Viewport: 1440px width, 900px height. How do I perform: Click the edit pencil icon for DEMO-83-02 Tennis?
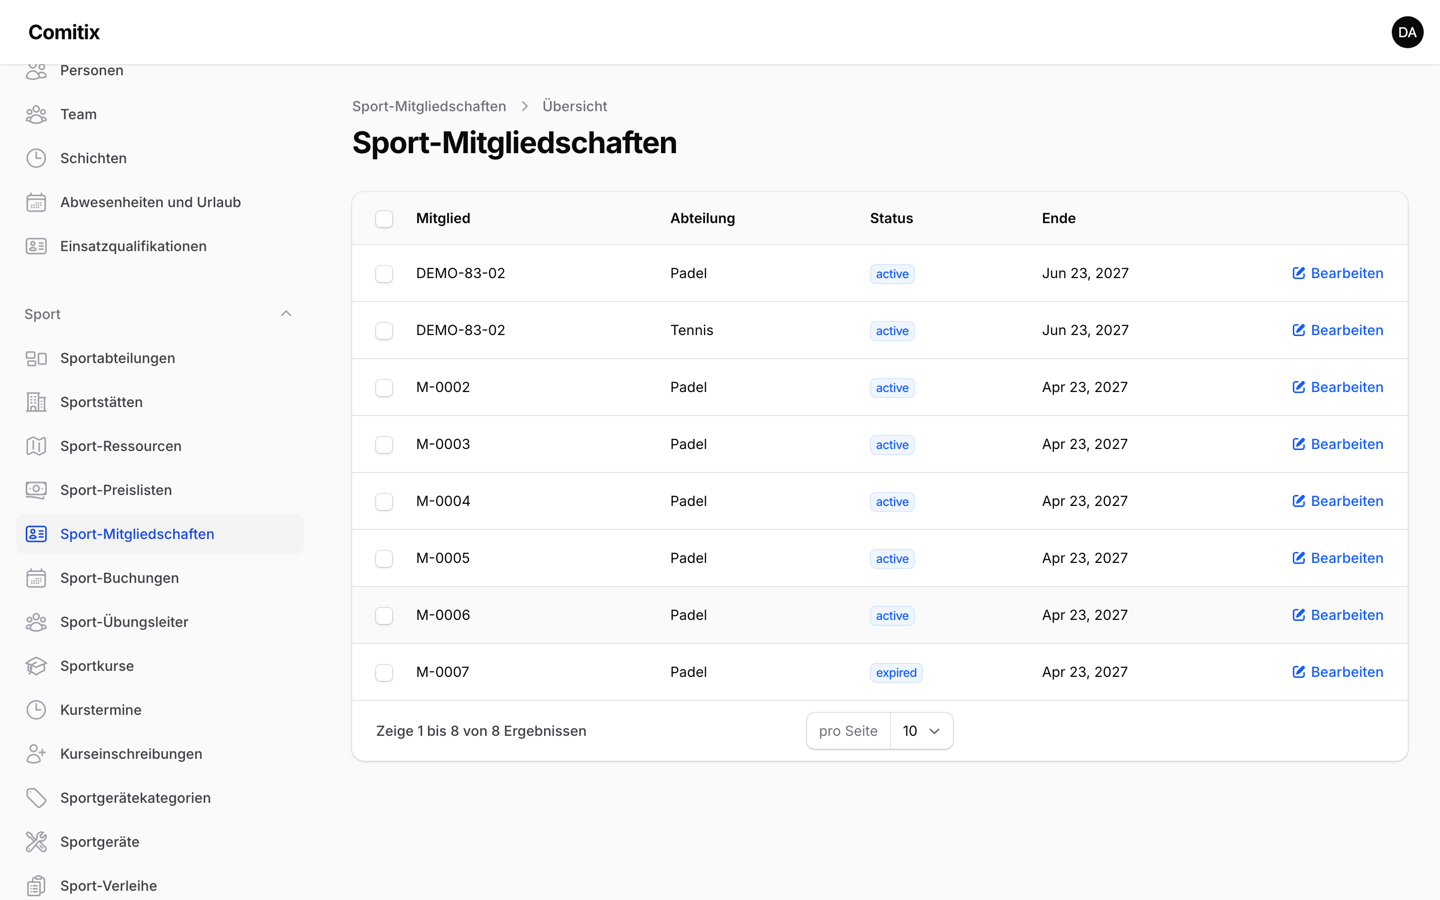pos(1299,330)
